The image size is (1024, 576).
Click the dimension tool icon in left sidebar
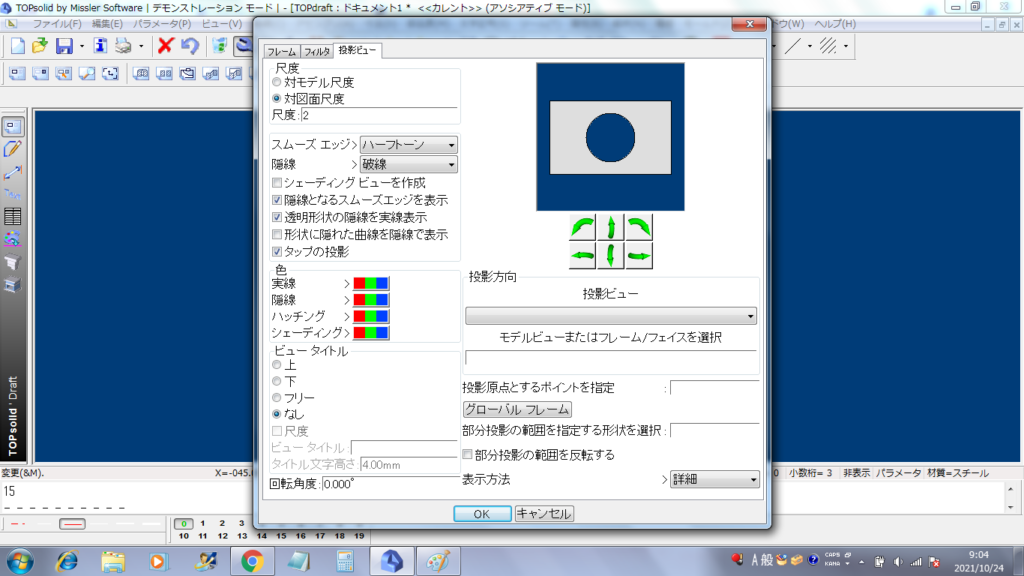12,172
